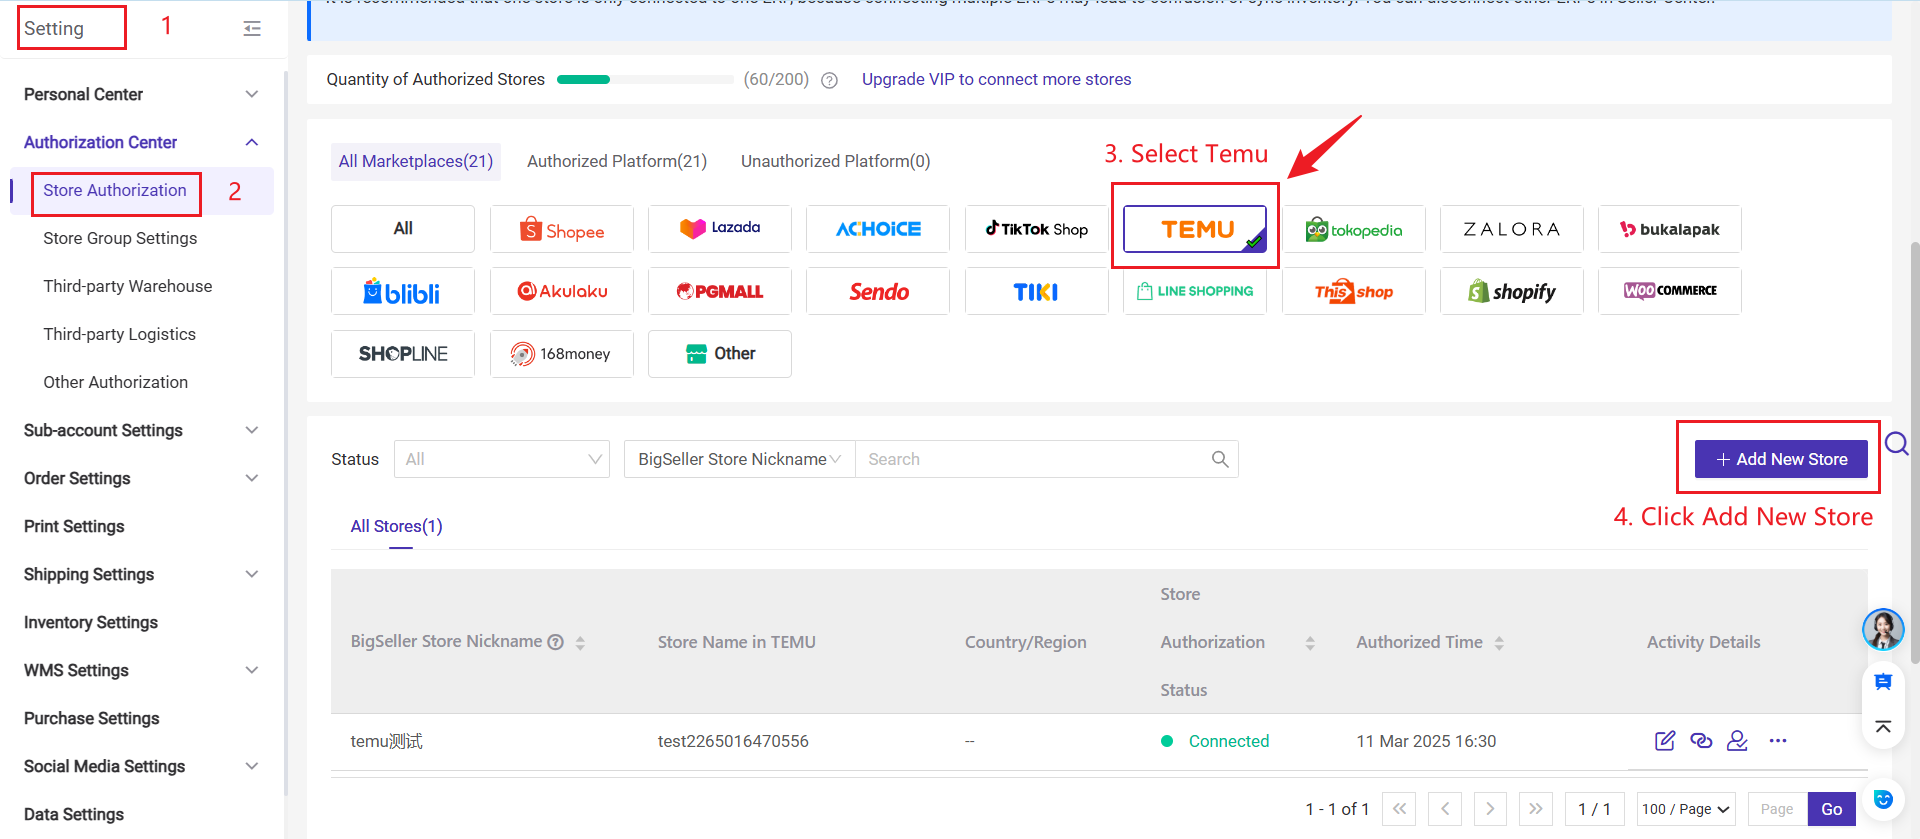The height and width of the screenshot is (839, 1920).
Task: Expand Sub-account Settings section
Action: coord(252,430)
